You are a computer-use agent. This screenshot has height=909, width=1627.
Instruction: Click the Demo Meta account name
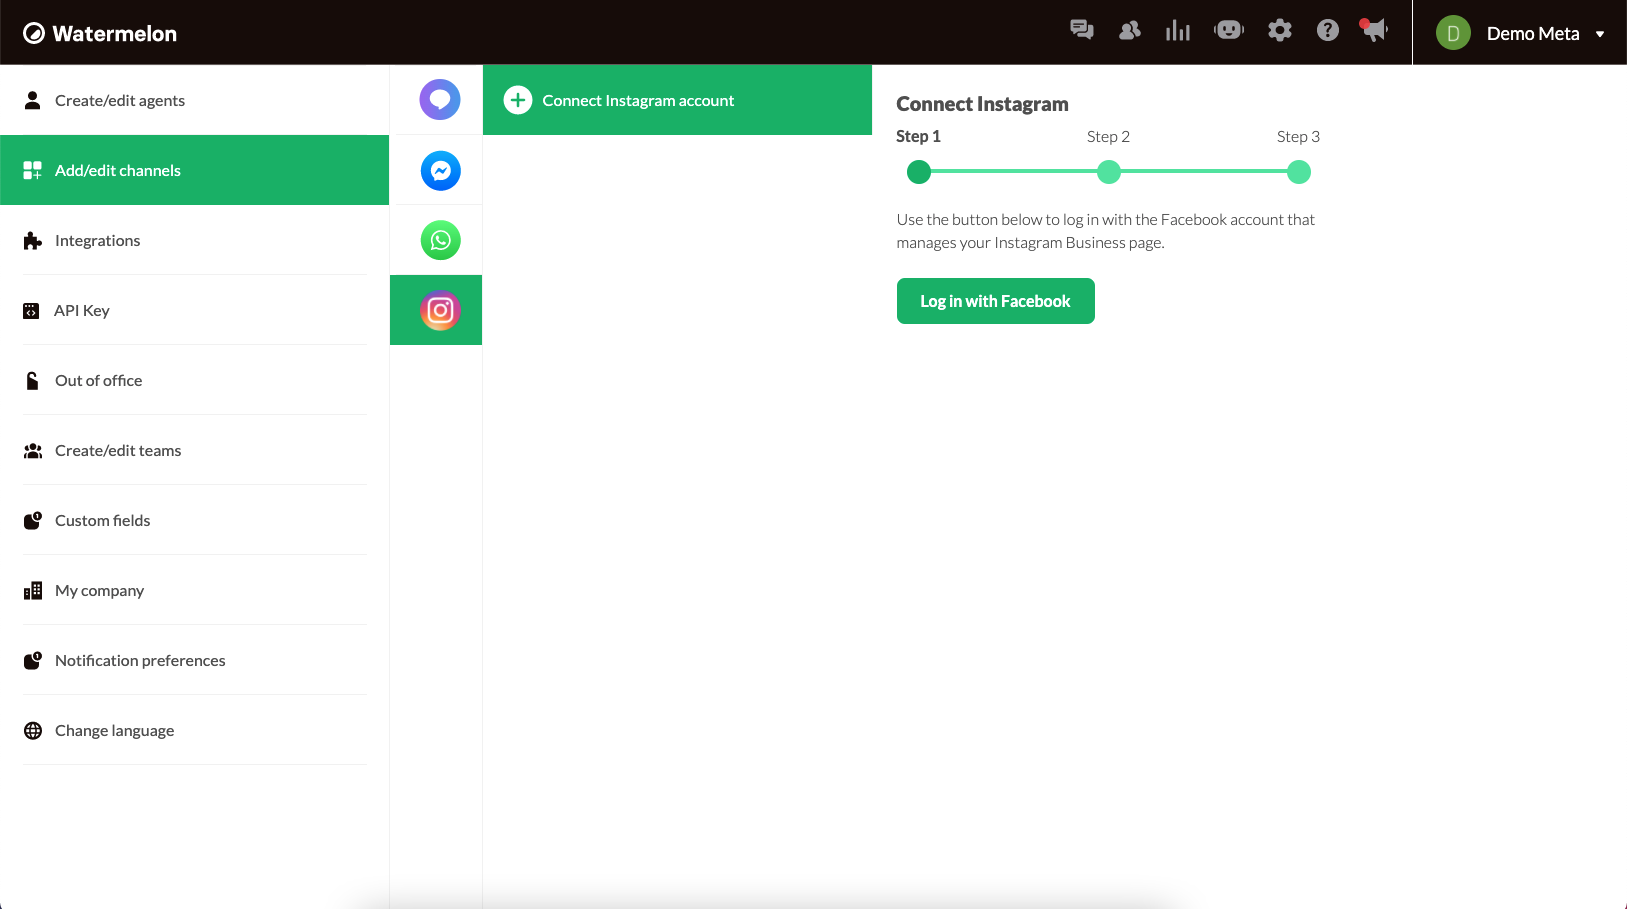point(1533,33)
